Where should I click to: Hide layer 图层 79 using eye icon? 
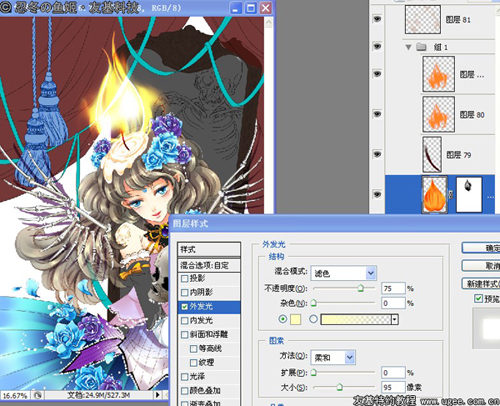point(377,154)
